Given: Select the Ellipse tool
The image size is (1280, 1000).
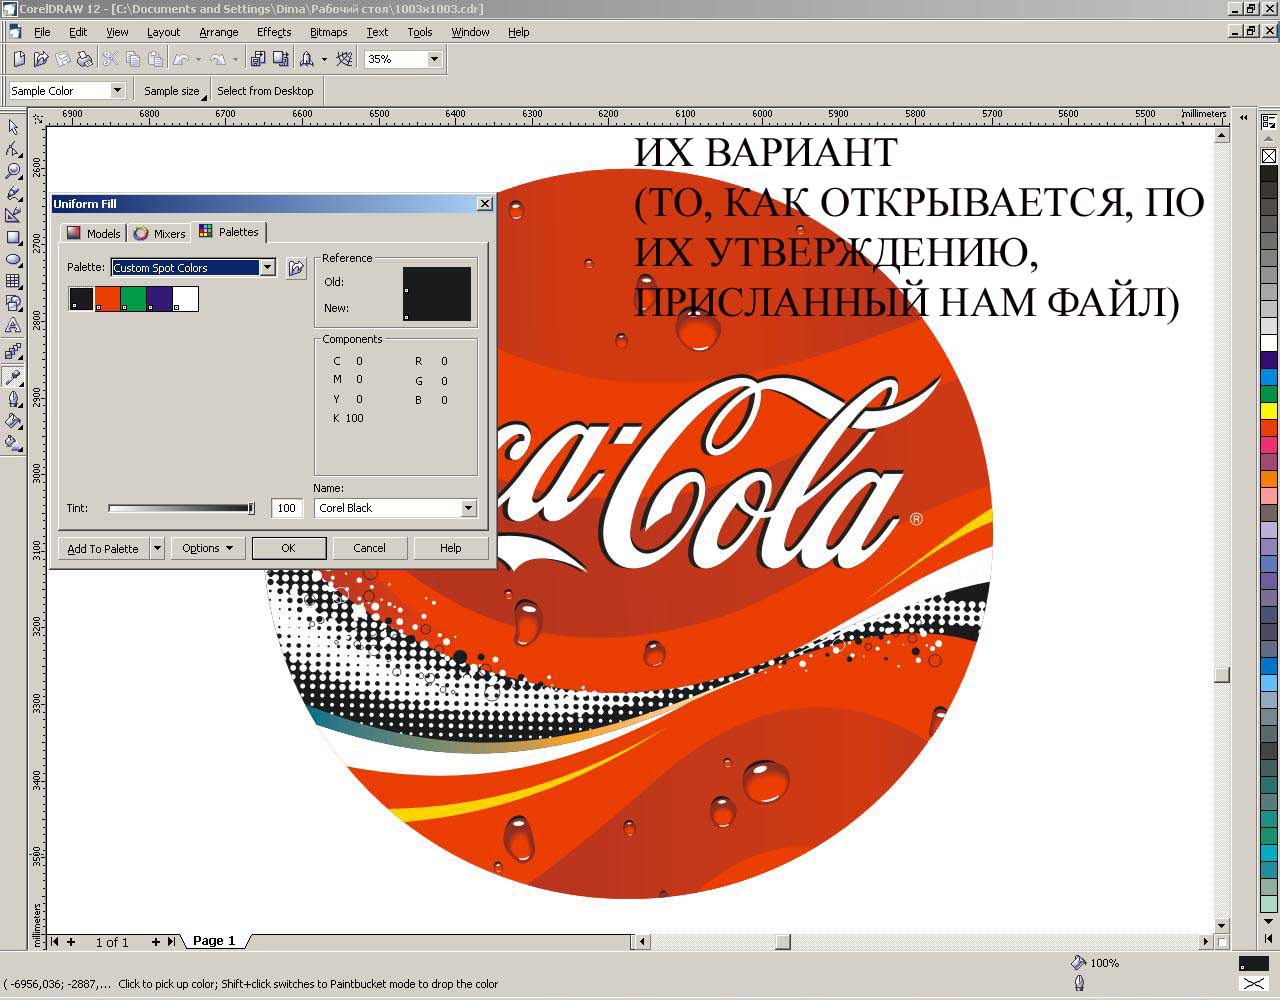Looking at the screenshot, I should (x=13, y=260).
